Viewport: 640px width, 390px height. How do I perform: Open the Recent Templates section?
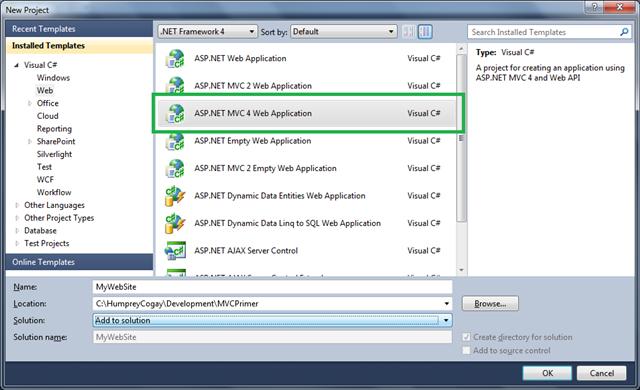[79, 29]
